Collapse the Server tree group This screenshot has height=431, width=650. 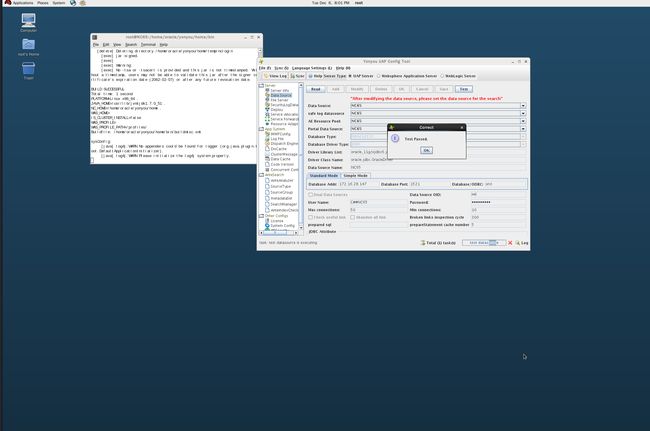[261, 86]
